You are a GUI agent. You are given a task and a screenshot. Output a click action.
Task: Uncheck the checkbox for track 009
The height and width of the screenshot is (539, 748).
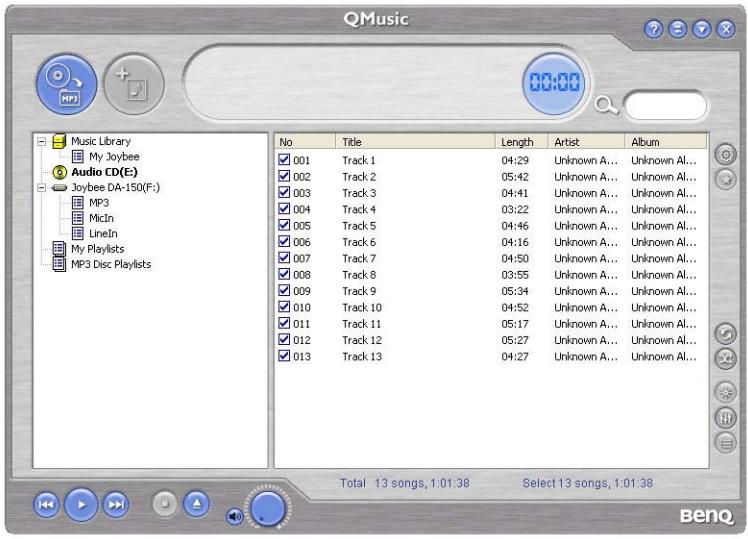click(284, 290)
